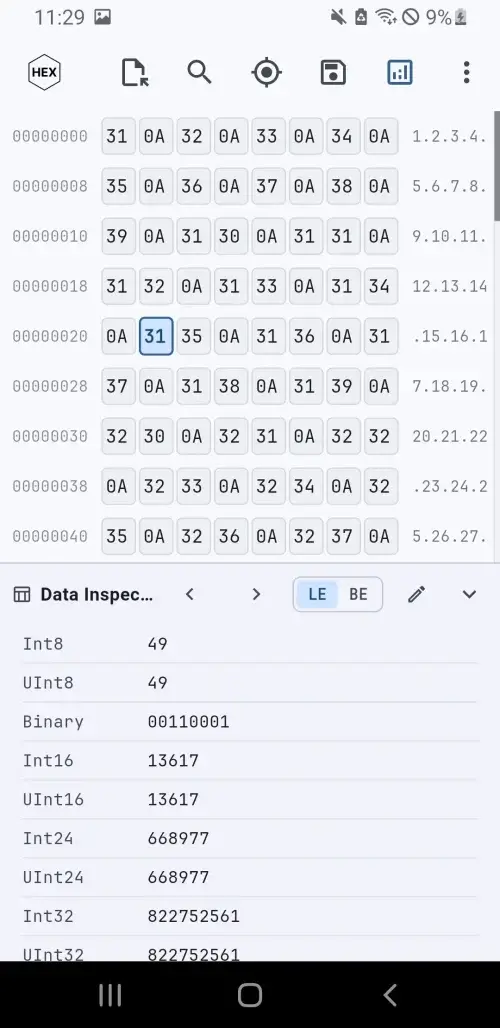The height and width of the screenshot is (1028, 500).
Task: Collapse Data Inspector with the chevron down
Action: (x=469, y=595)
